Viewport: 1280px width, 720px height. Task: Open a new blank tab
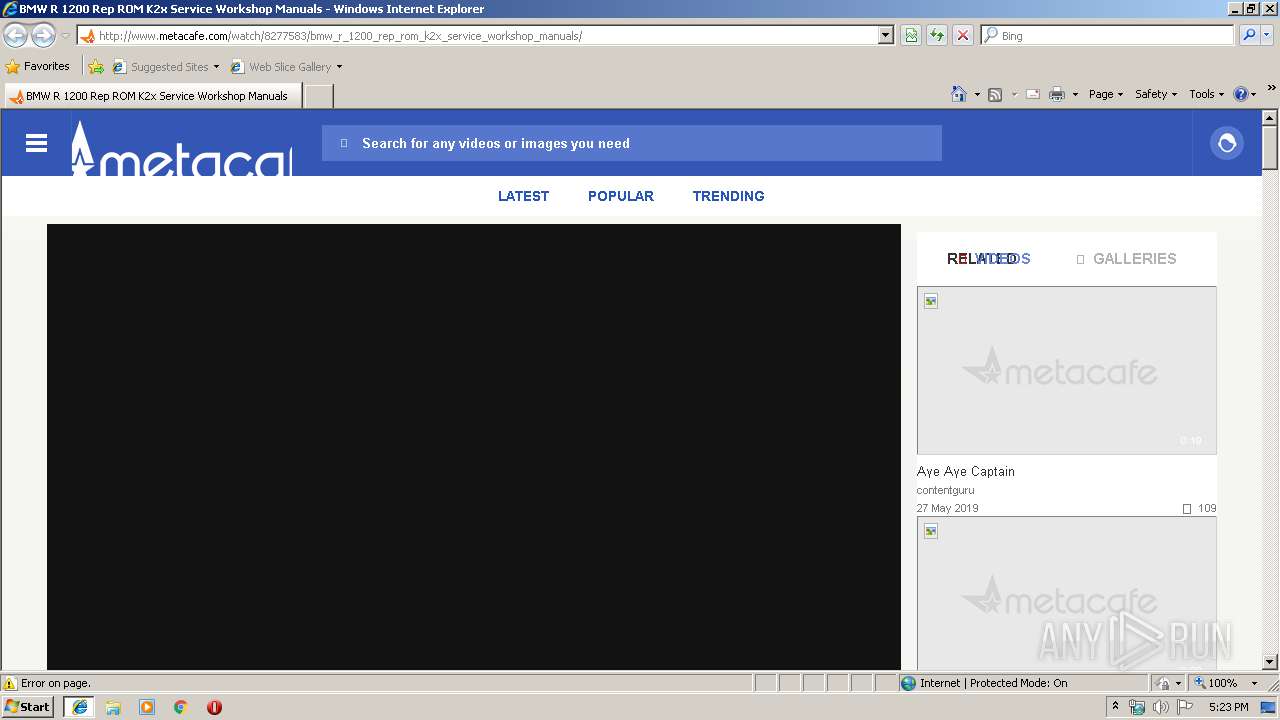318,96
